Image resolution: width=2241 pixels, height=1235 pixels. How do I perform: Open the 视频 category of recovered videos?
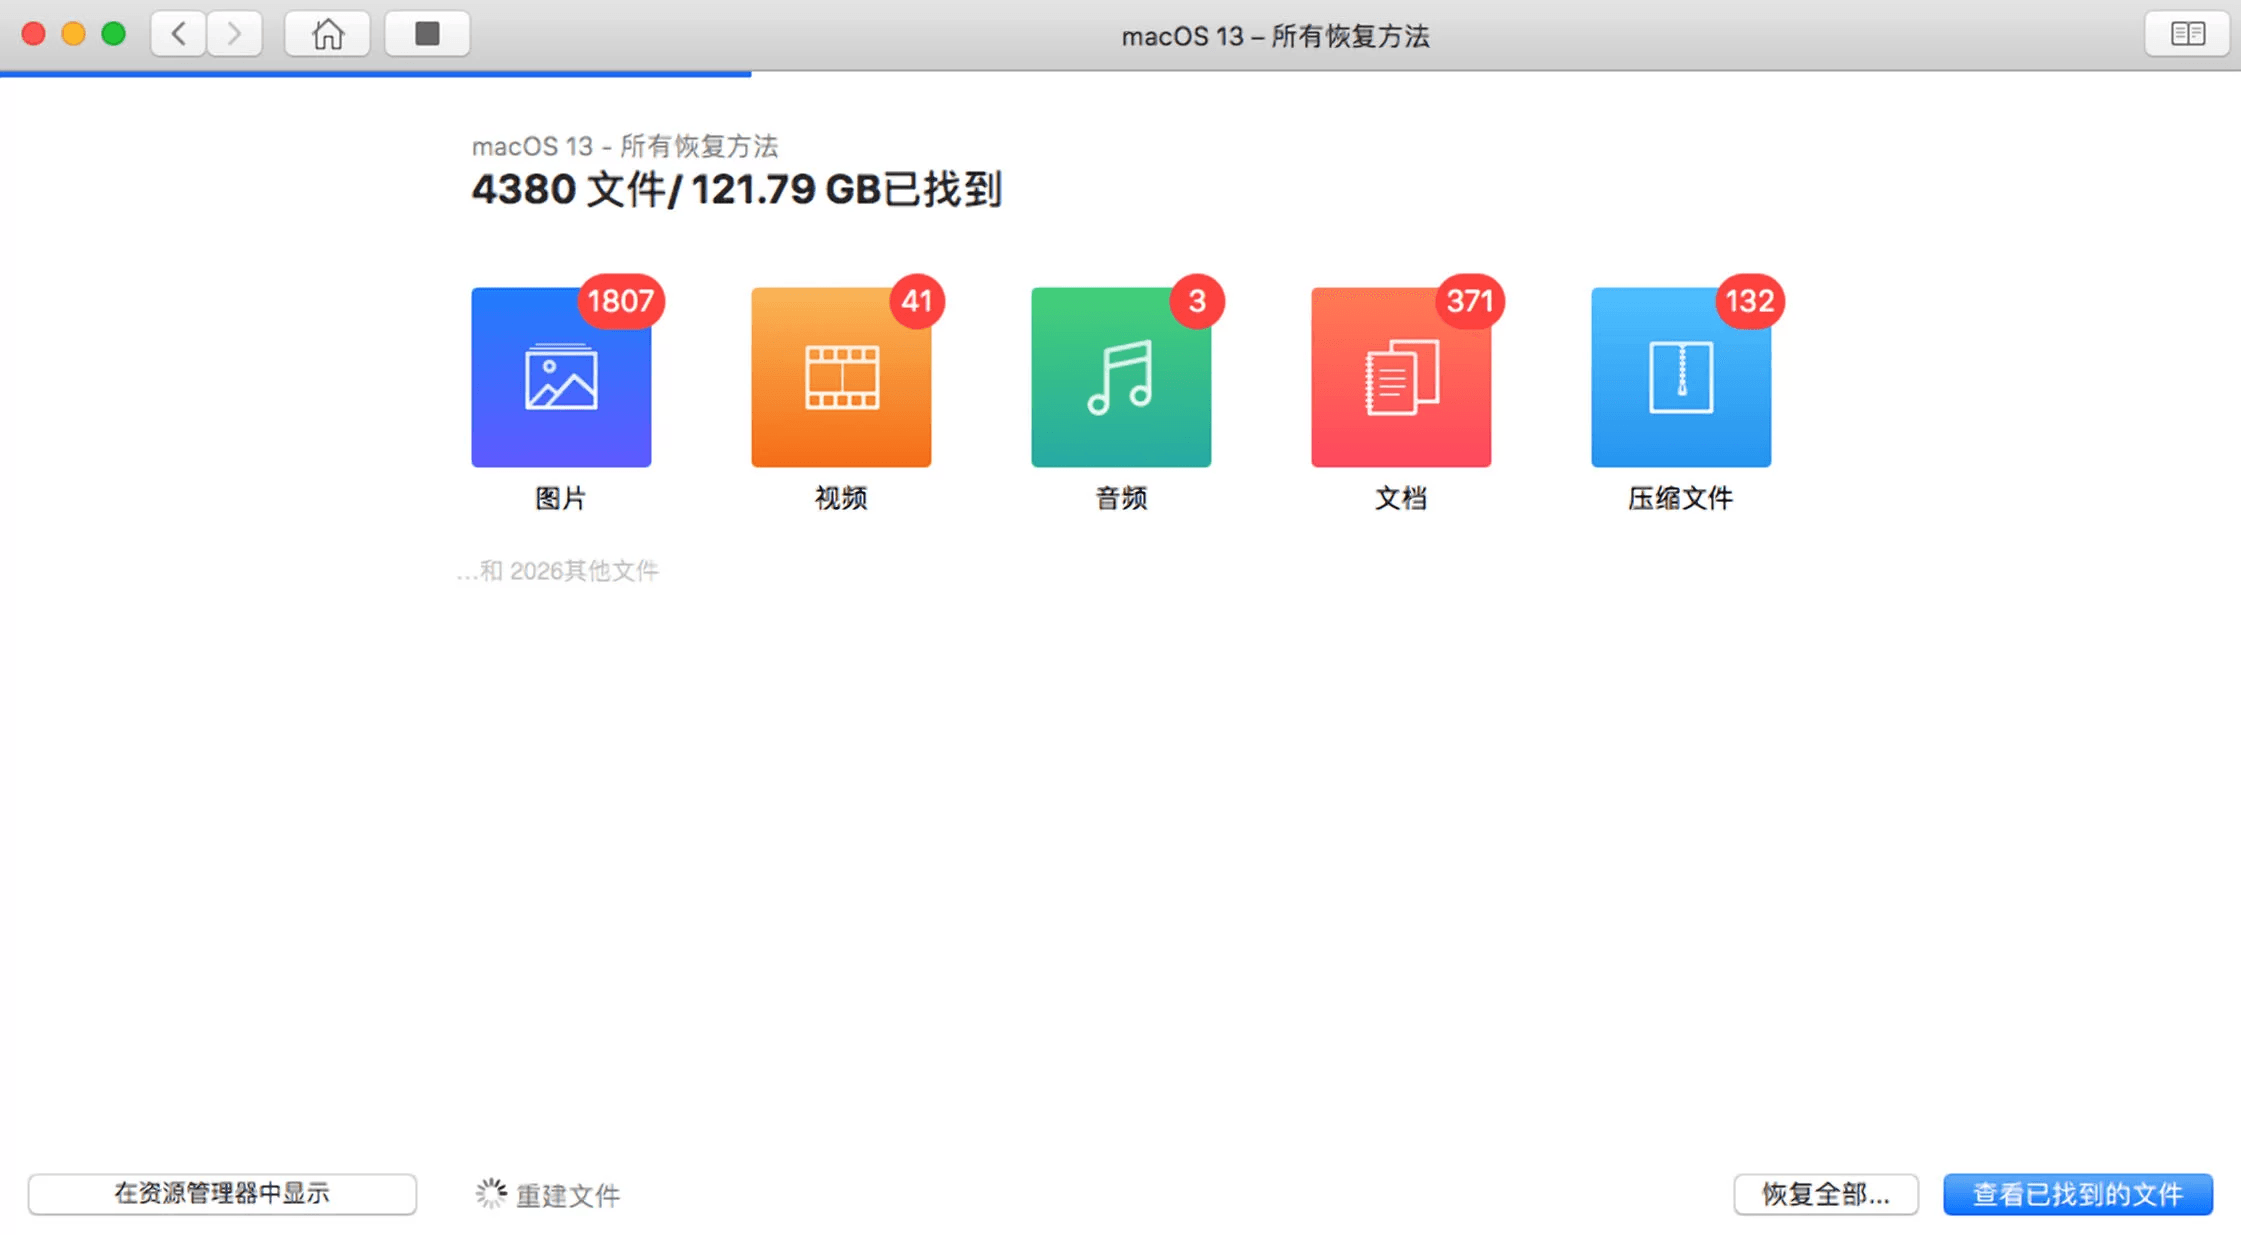pyautogui.click(x=841, y=377)
